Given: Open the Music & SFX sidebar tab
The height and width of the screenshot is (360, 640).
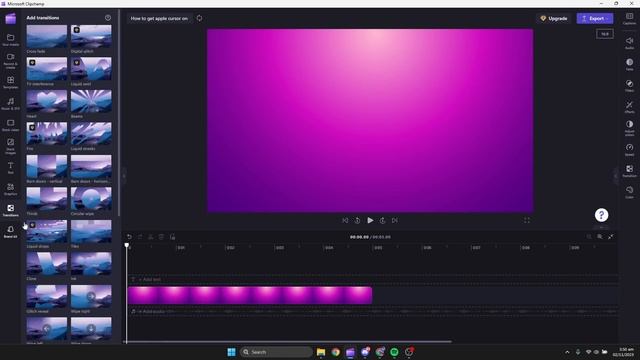Looking at the screenshot, I should point(11,104).
